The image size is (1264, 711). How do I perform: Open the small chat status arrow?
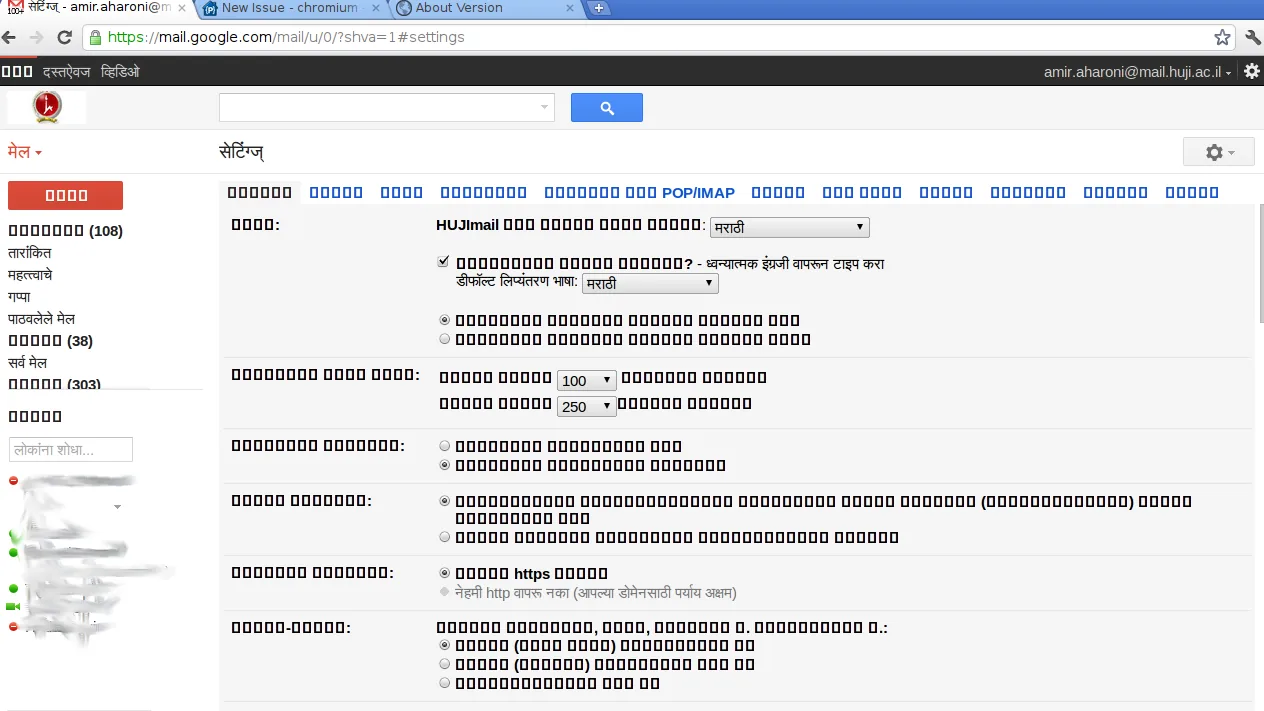[x=117, y=507]
